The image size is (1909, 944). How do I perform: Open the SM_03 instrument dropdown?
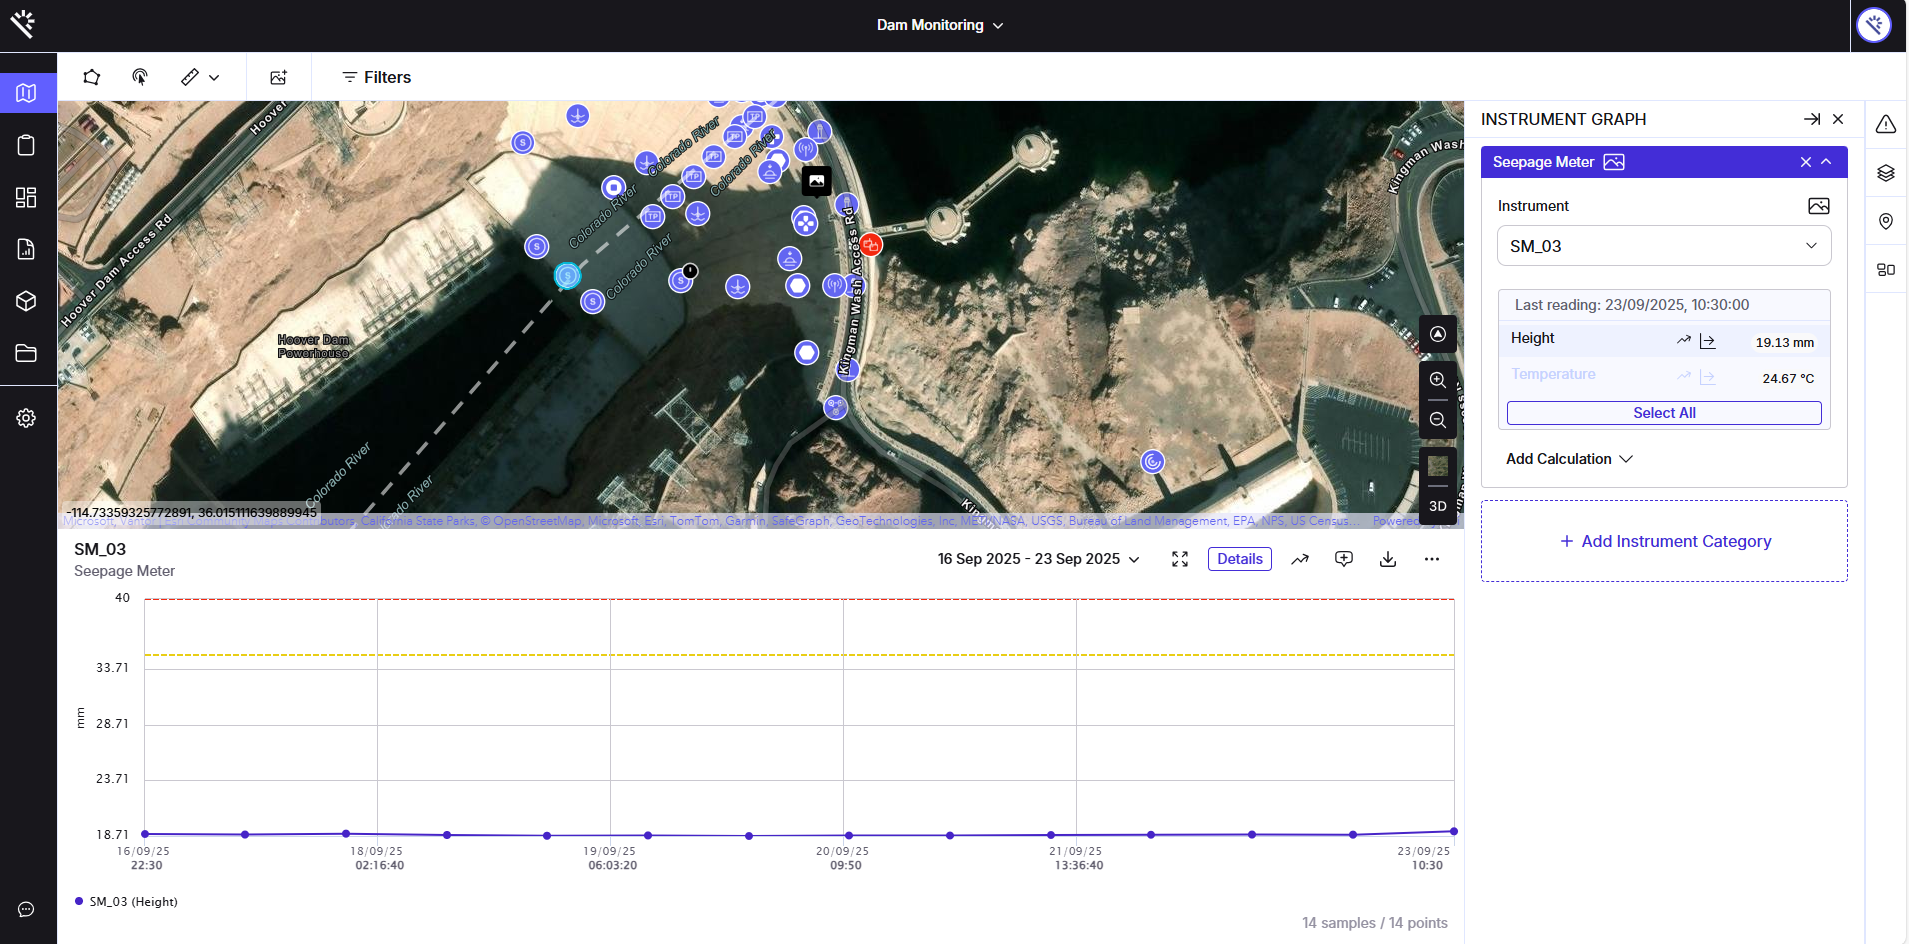click(x=1663, y=246)
